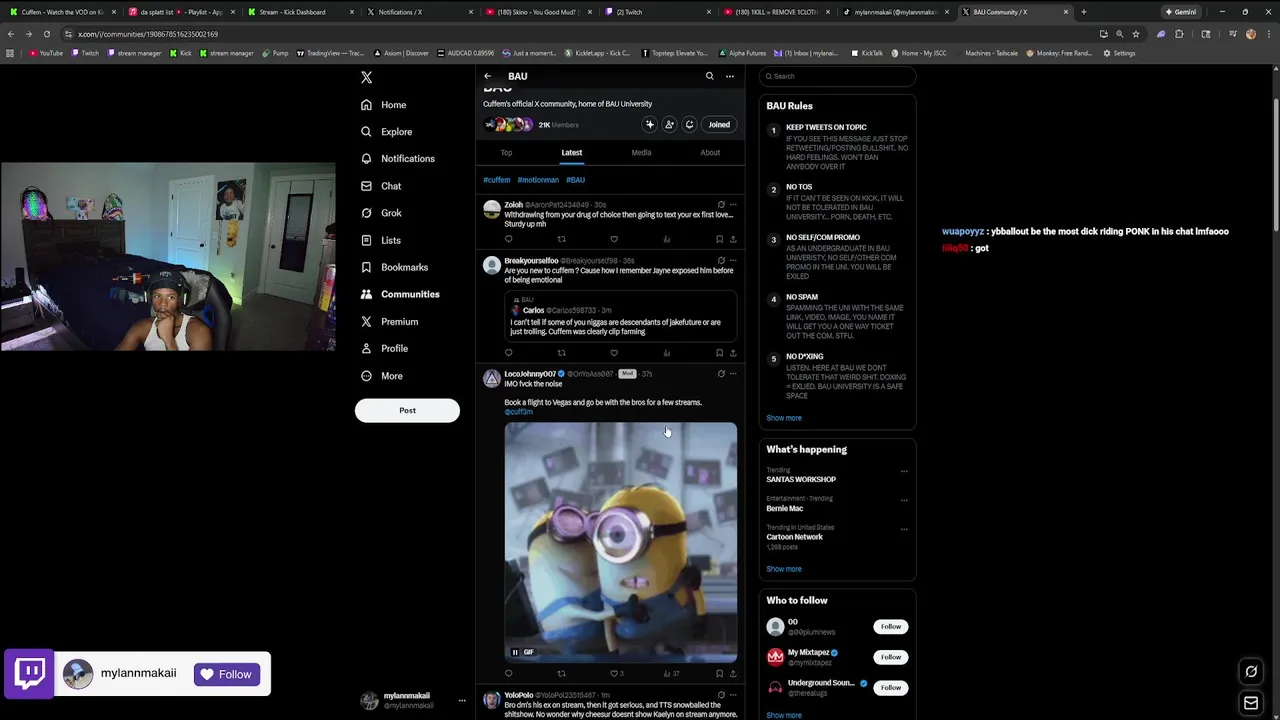Click the circular refresh icon beside Joined

coord(689,125)
